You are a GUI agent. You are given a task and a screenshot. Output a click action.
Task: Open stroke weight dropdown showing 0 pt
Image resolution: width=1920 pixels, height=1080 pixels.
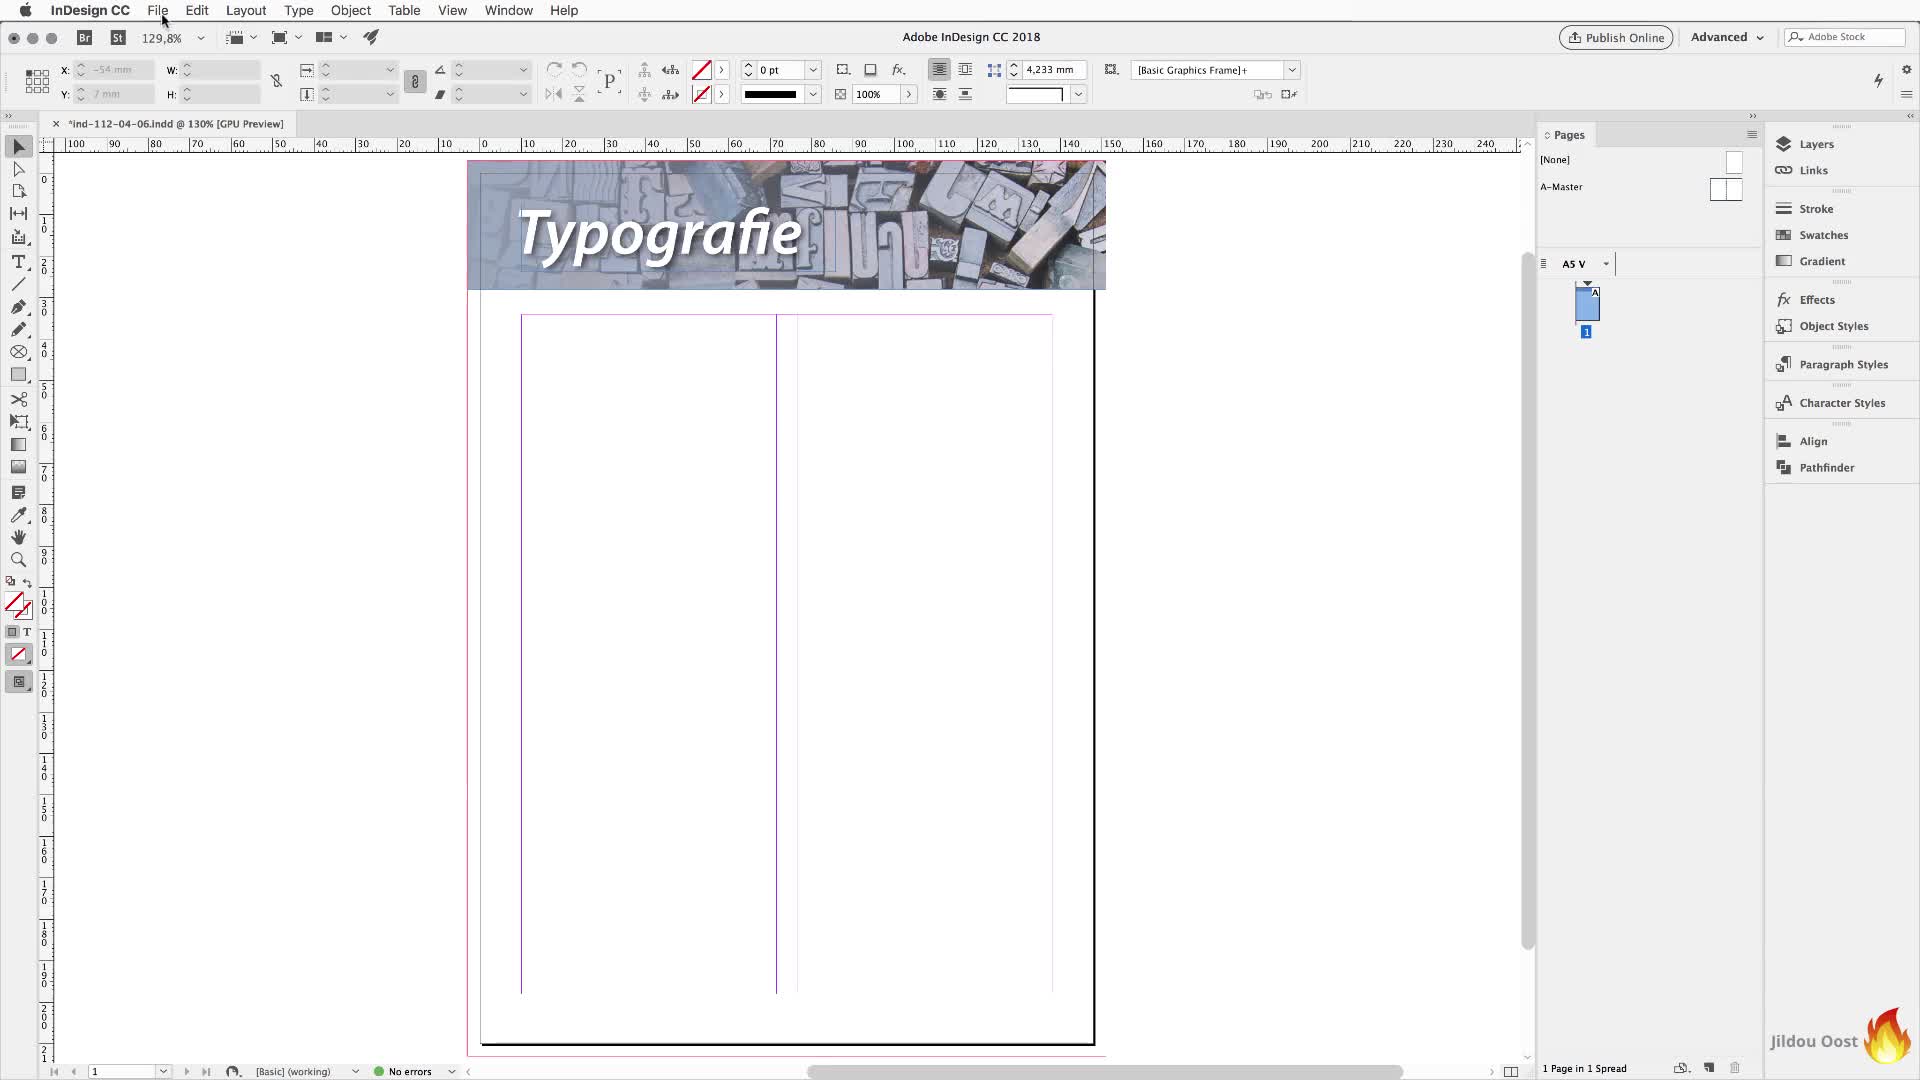pos(813,70)
